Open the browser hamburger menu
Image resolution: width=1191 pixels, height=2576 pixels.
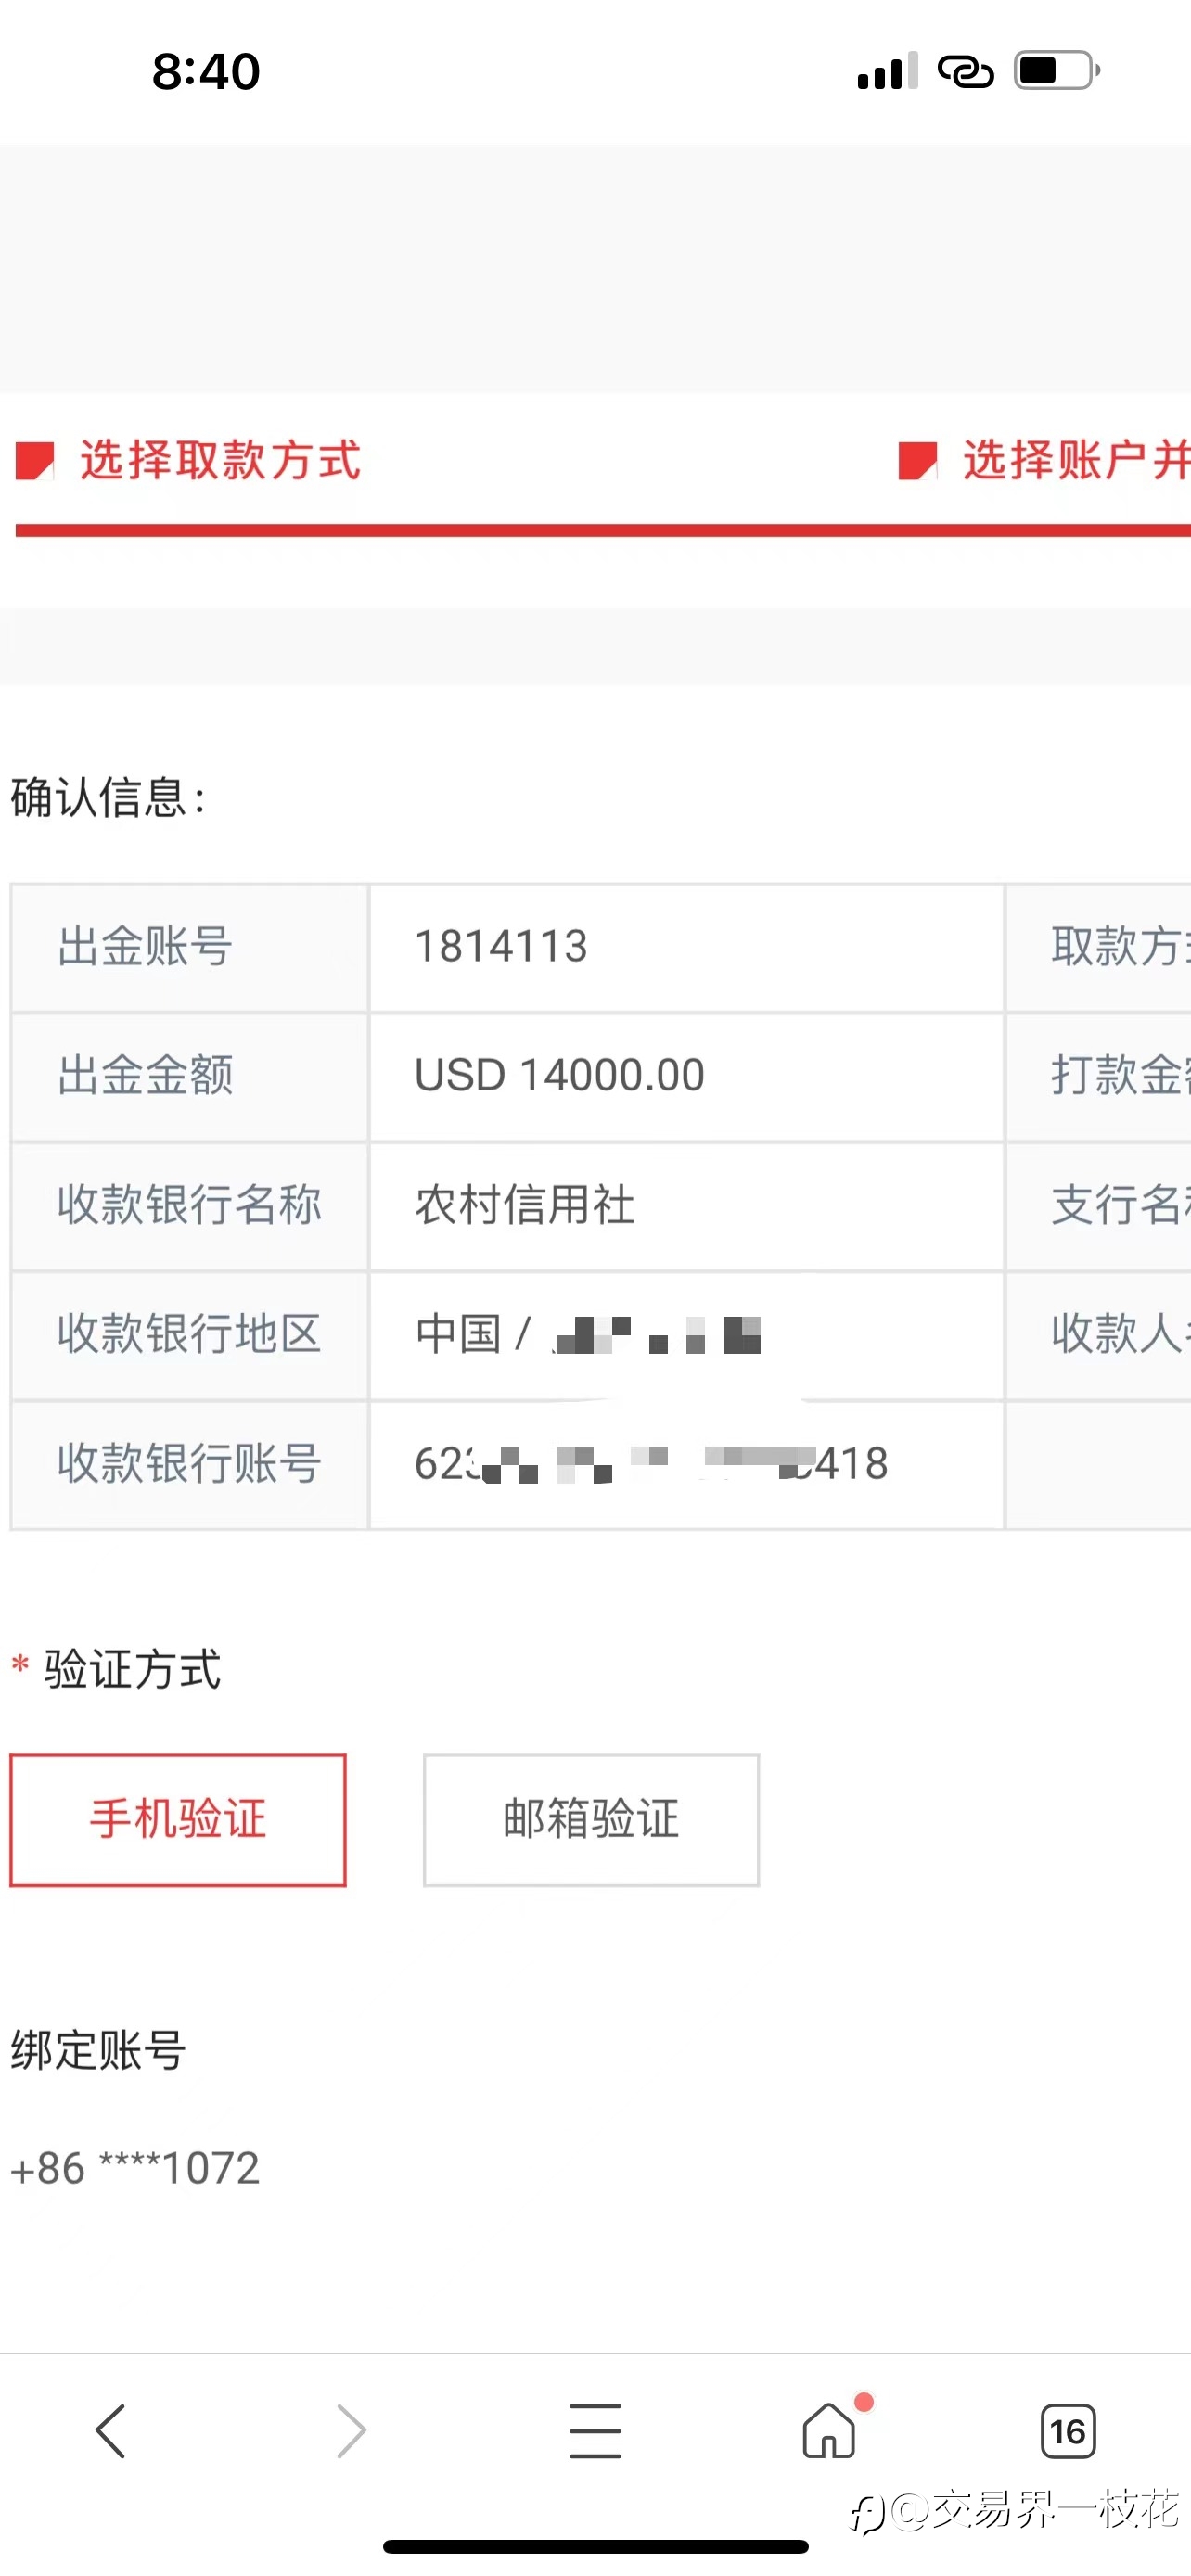tap(595, 2431)
